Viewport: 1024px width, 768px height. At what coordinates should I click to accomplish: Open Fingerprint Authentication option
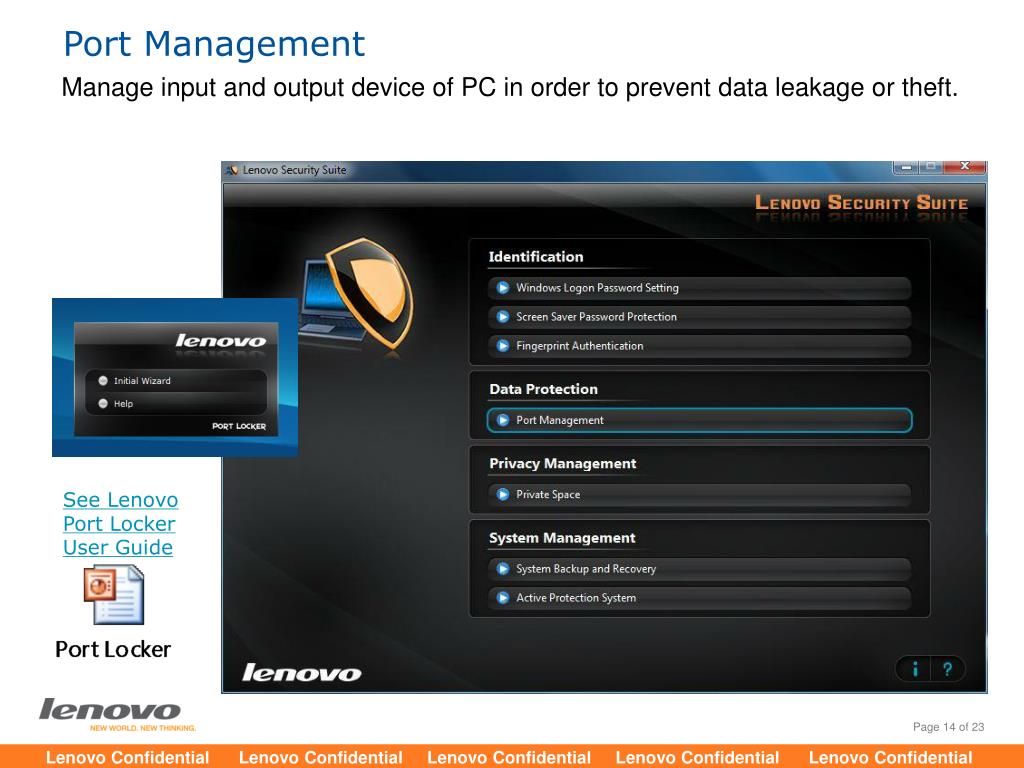pos(699,346)
